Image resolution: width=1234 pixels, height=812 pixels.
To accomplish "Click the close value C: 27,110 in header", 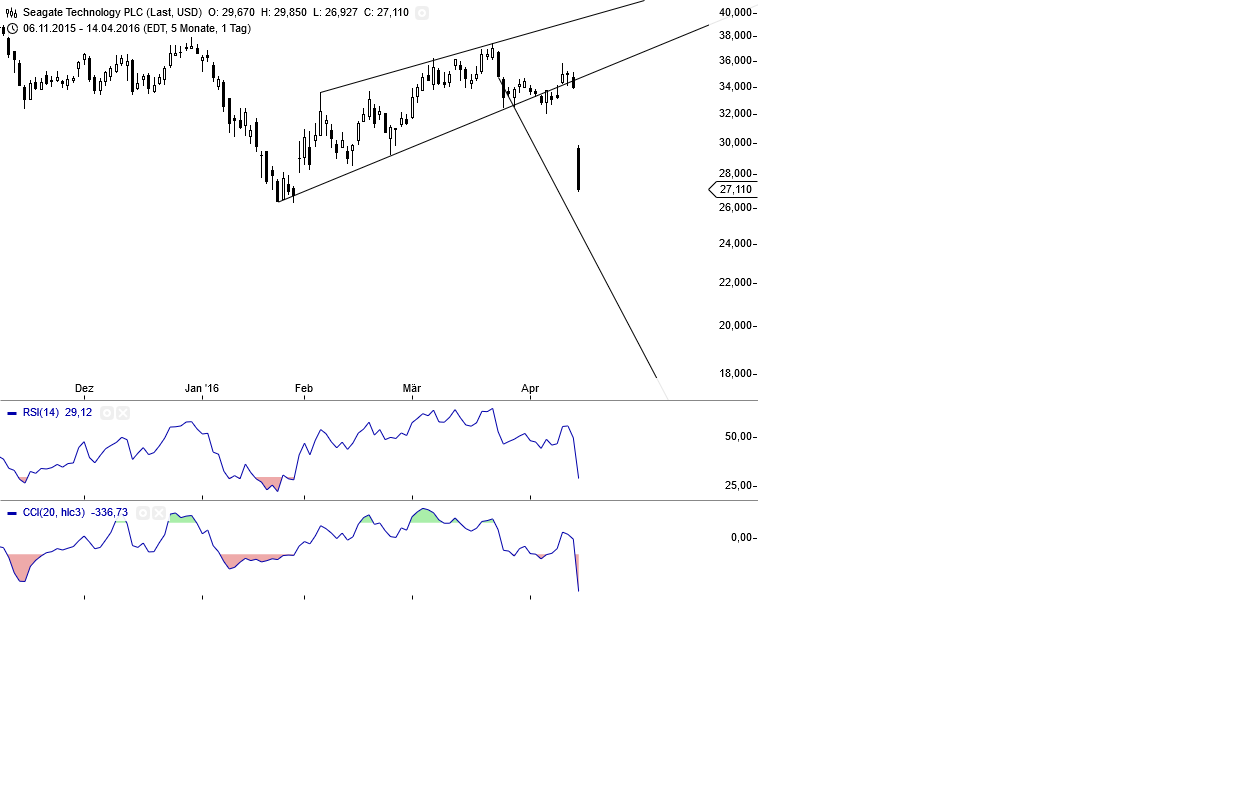I will [386, 12].
